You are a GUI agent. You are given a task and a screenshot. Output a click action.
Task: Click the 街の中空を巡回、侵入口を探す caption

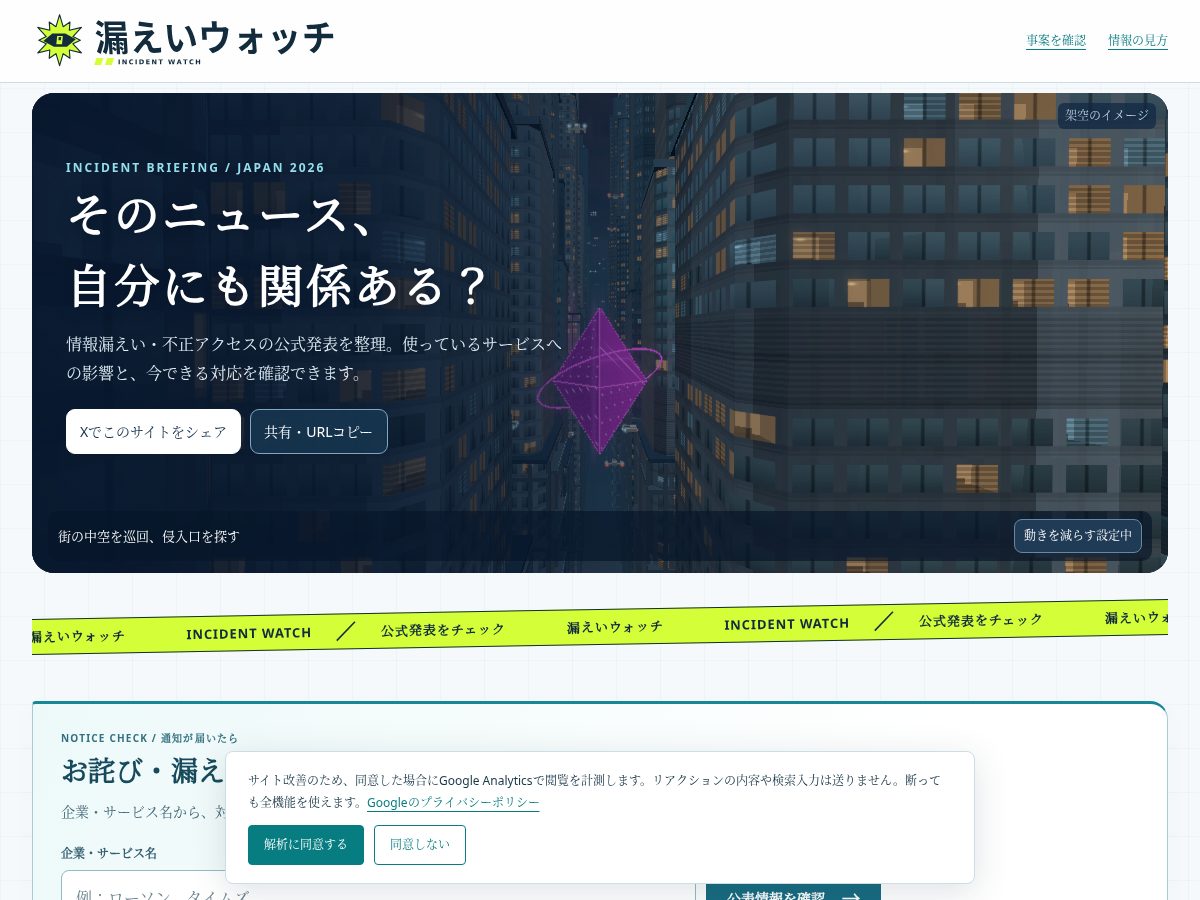[149, 536]
